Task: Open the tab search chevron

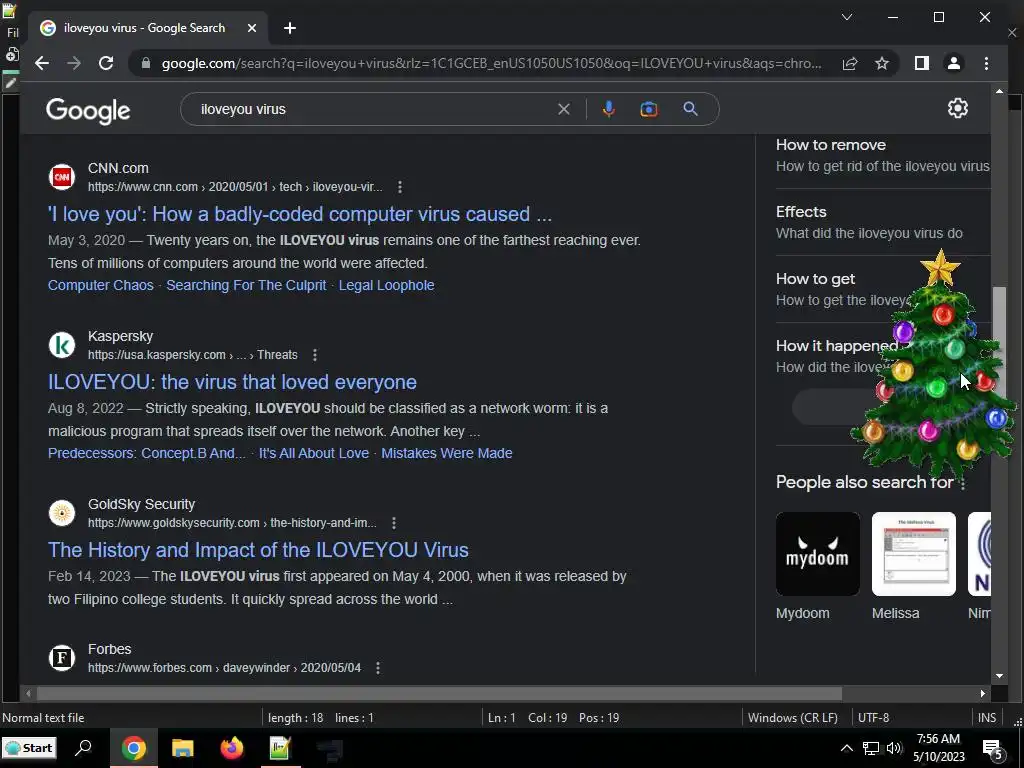Action: tap(847, 17)
